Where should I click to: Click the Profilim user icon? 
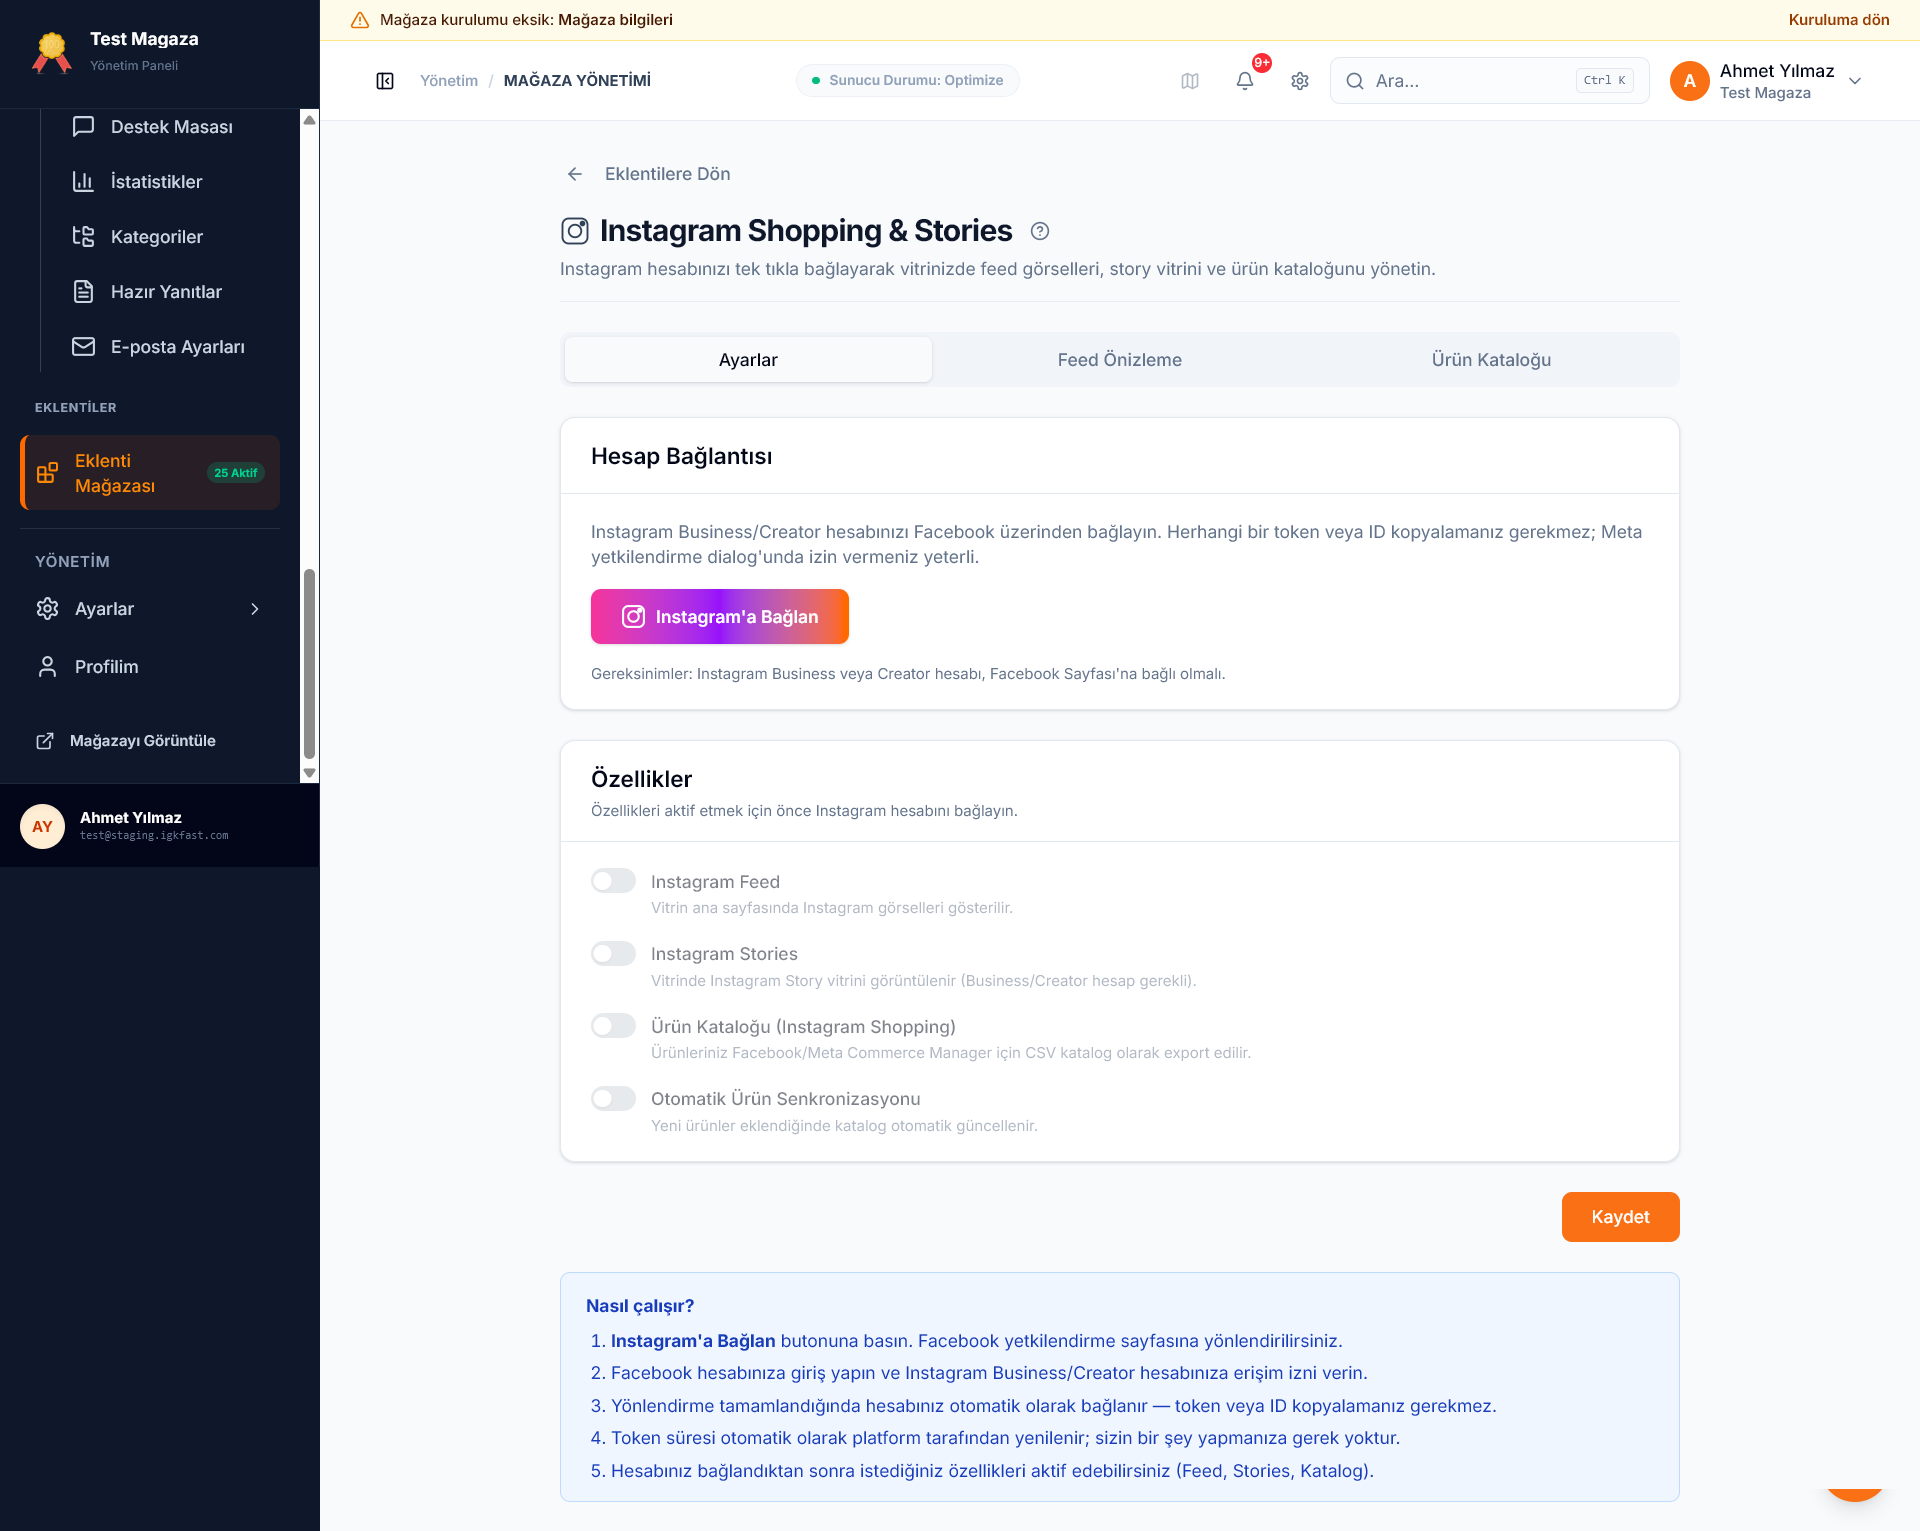[x=47, y=667]
